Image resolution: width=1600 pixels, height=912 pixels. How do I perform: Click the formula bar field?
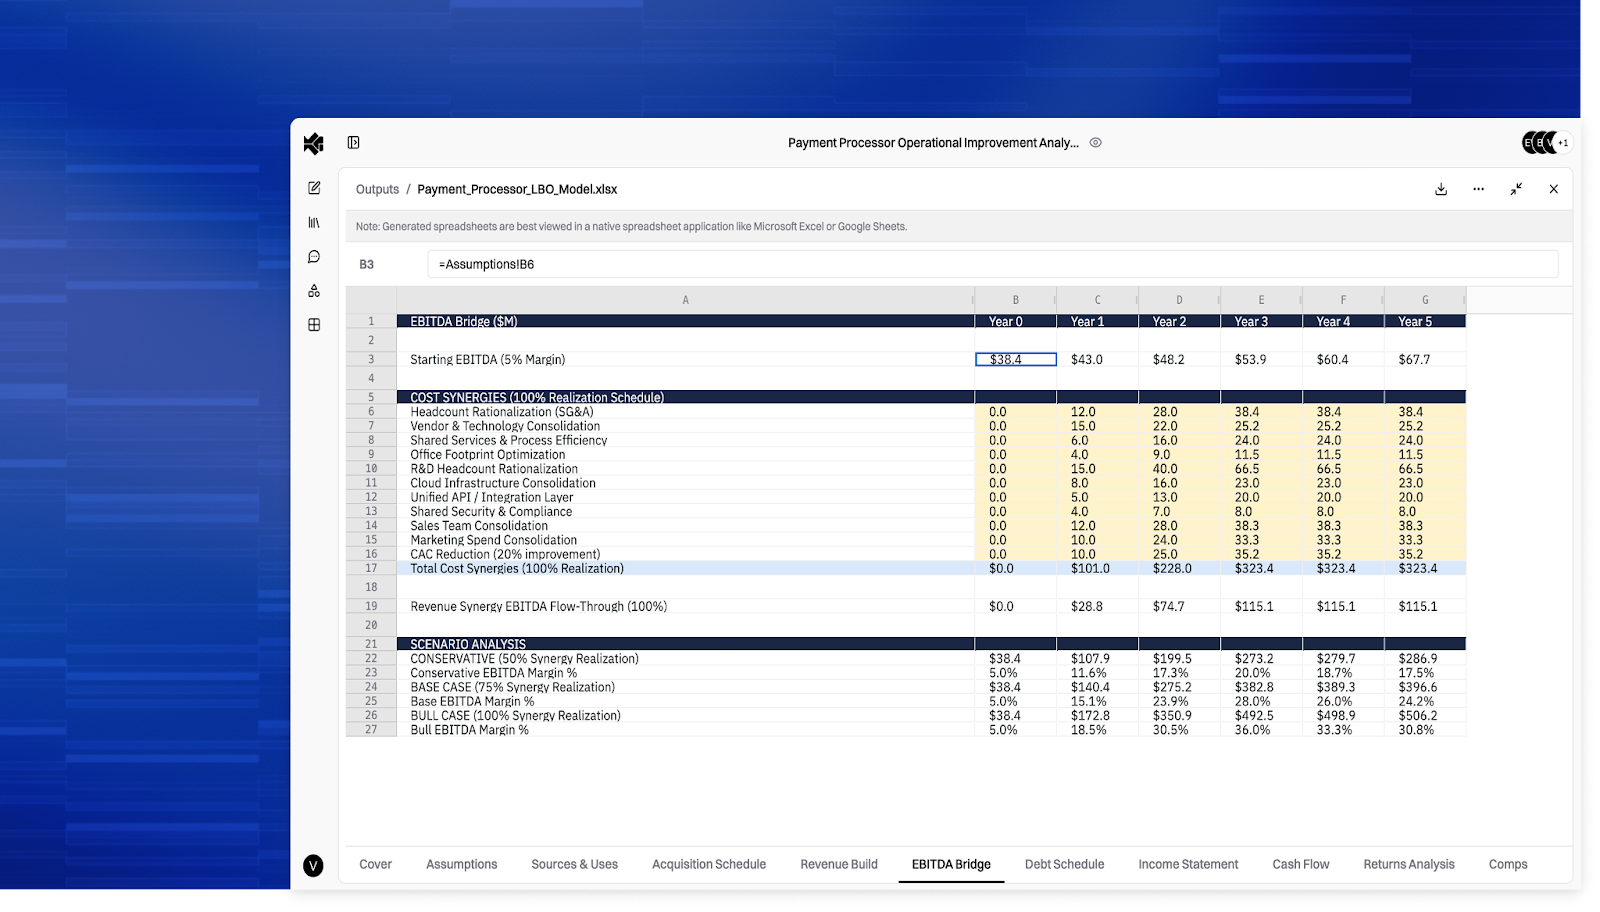click(x=992, y=264)
